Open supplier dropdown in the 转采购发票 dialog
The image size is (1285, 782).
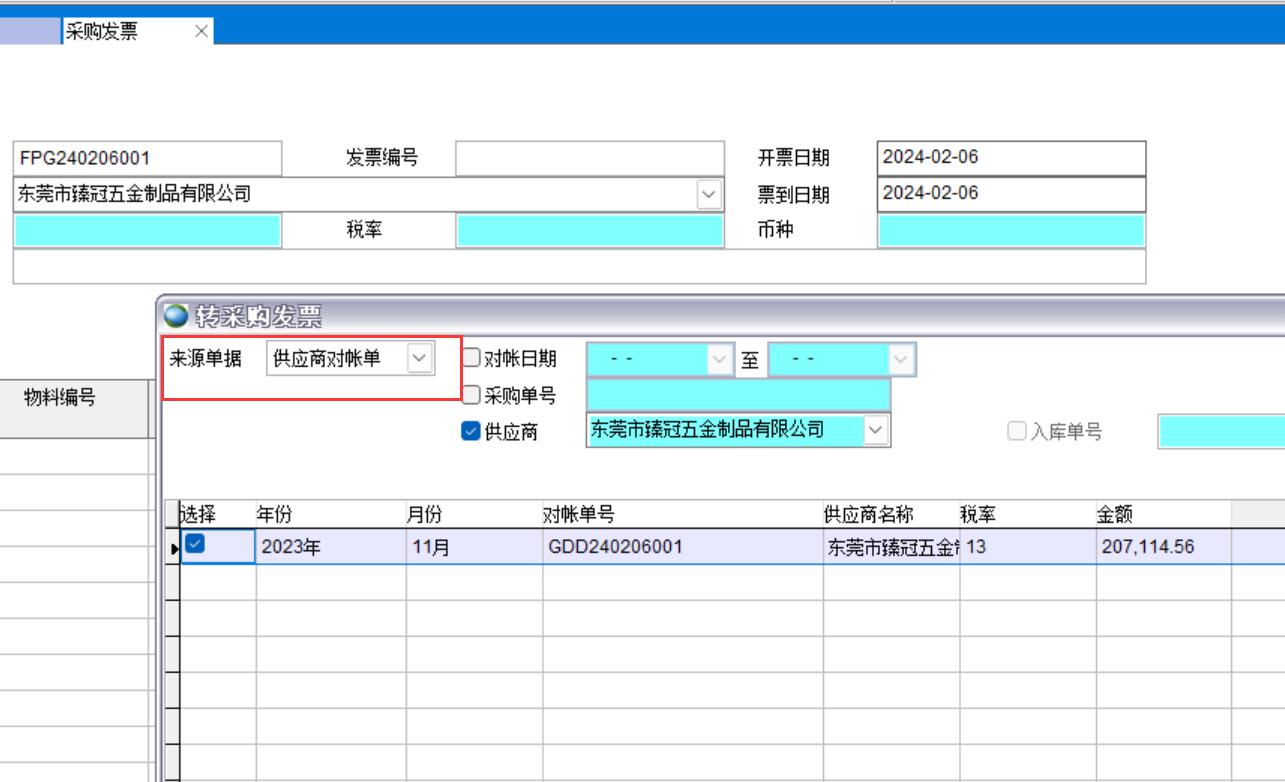[x=876, y=430]
